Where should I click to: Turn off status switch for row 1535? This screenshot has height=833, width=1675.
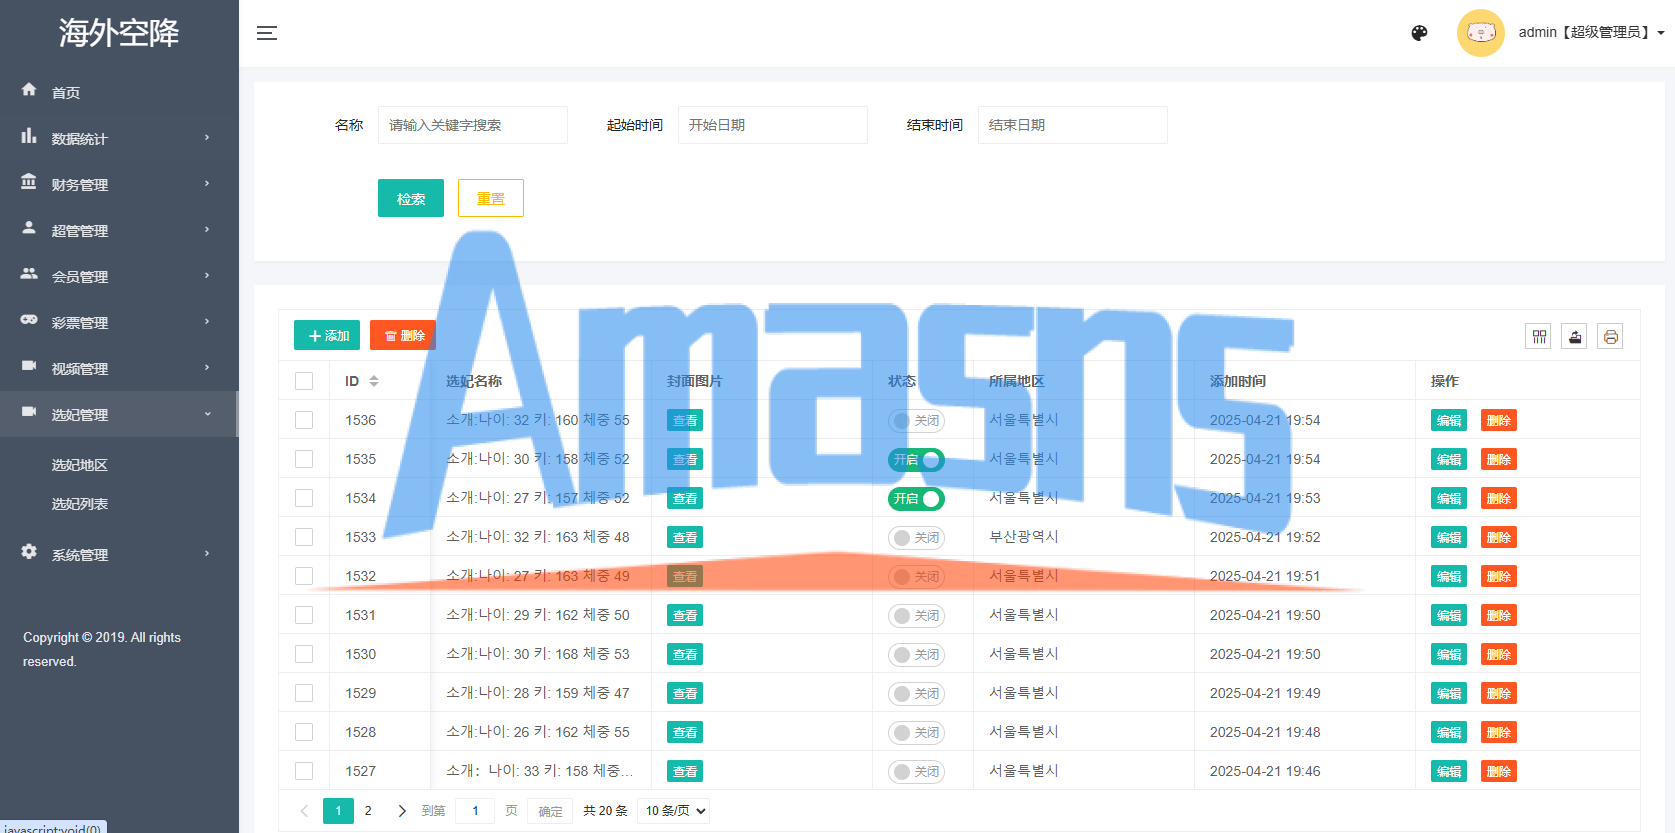916,460
